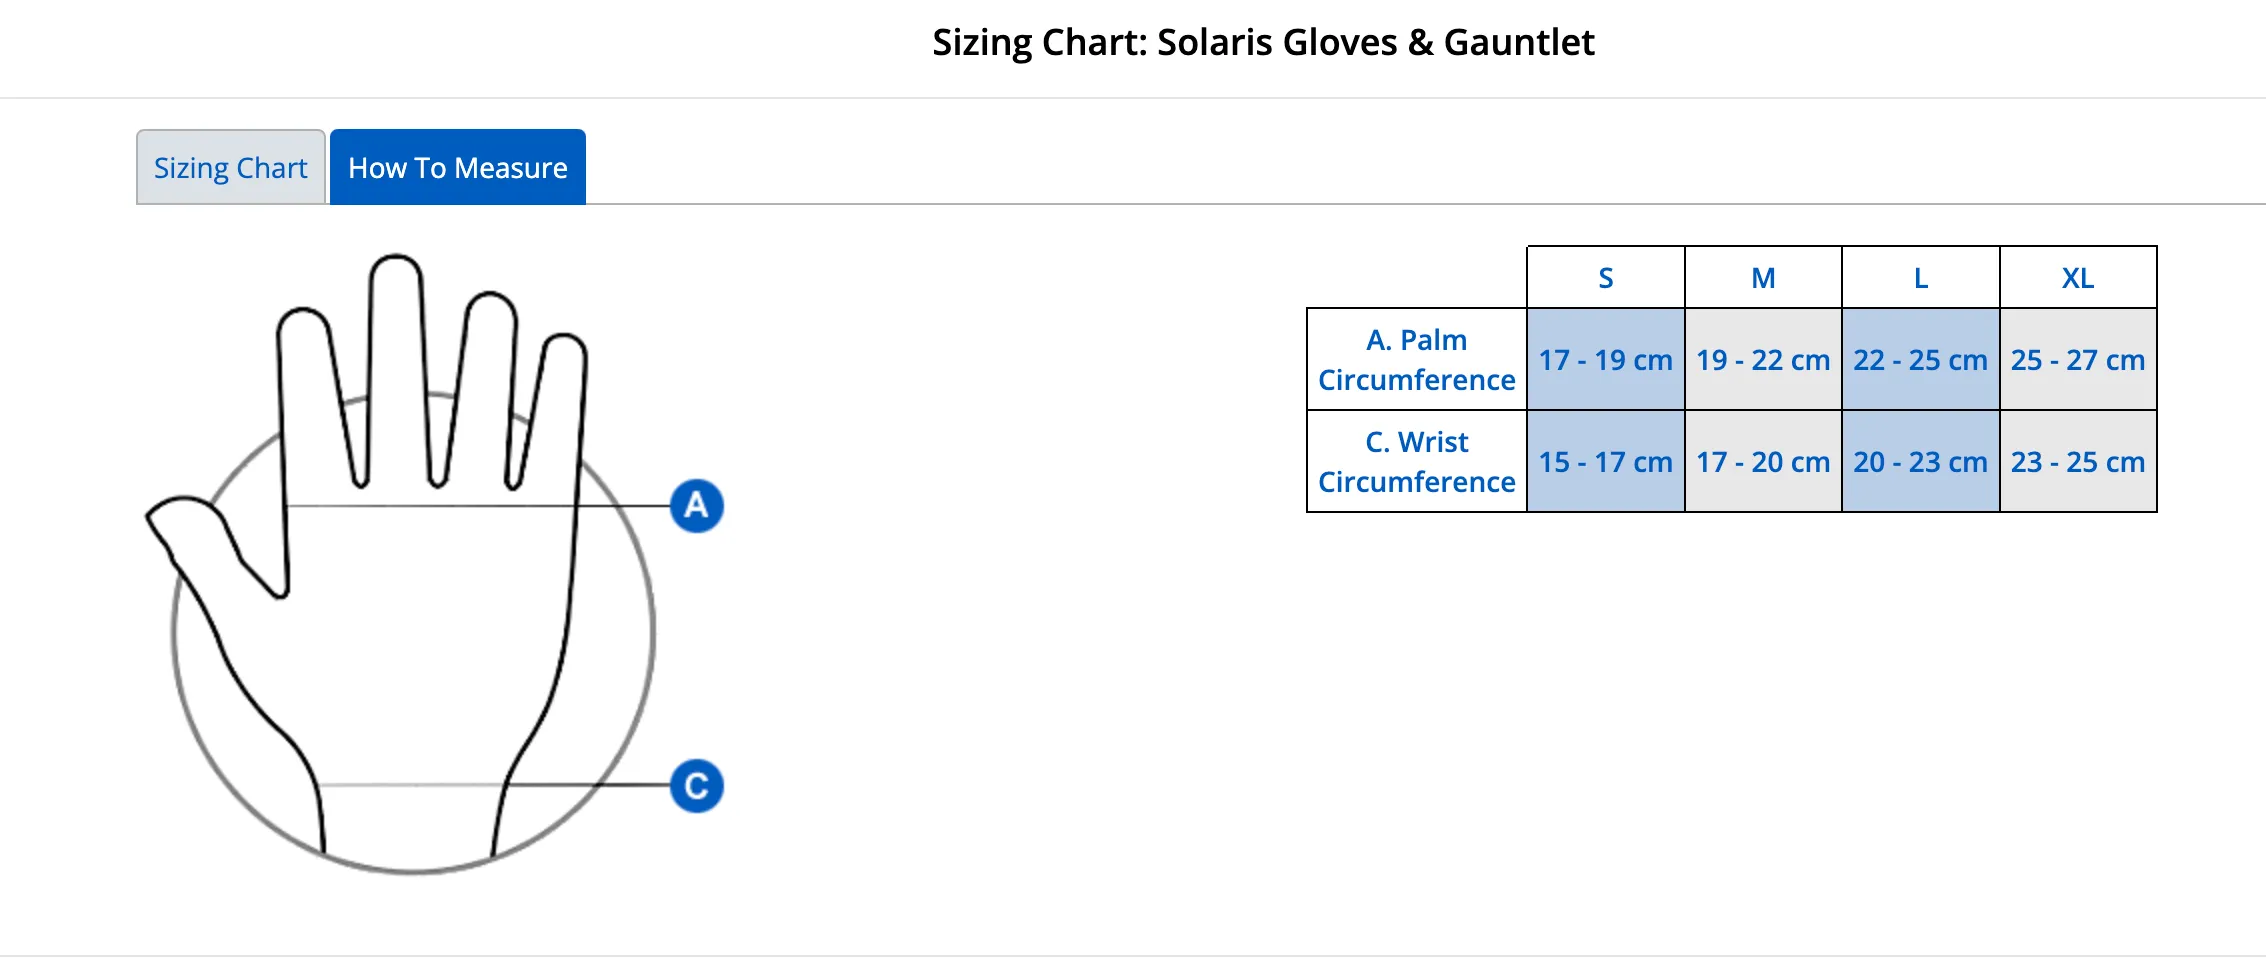Click the M size column header

click(1763, 277)
